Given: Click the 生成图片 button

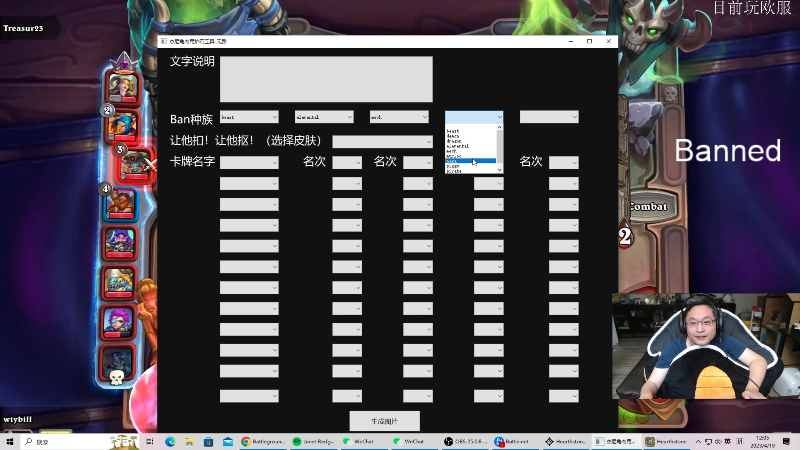Looking at the screenshot, I should click(x=385, y=421).
